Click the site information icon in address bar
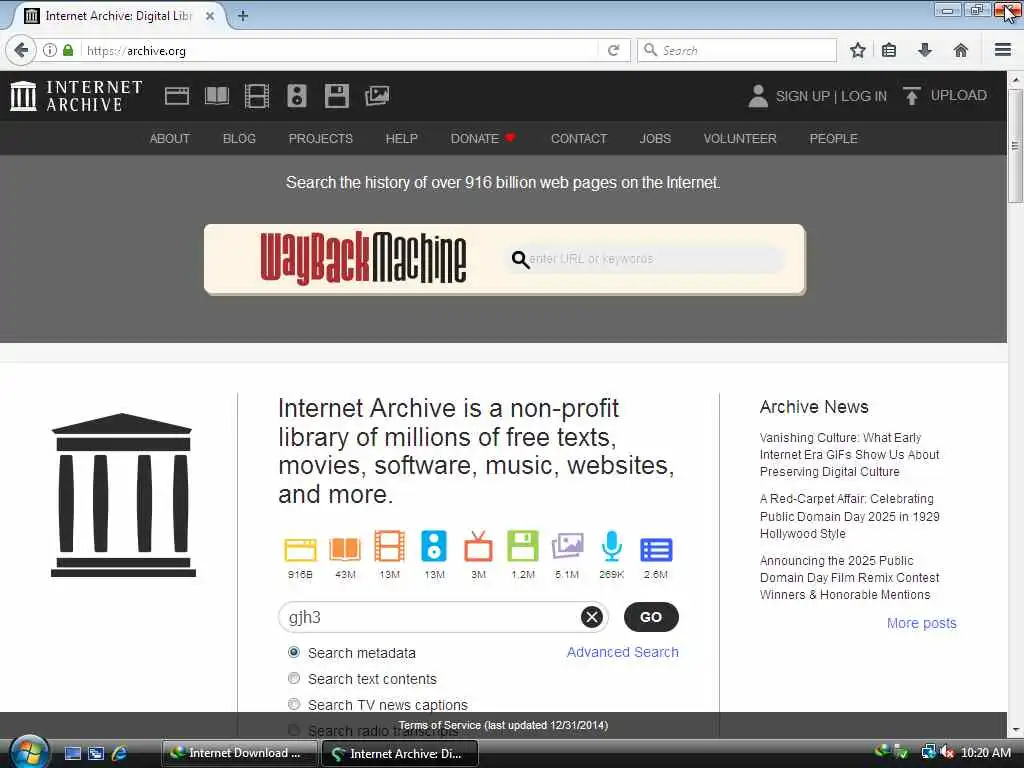The width and height of the screenshot is (1024, 768). [50, 50]
